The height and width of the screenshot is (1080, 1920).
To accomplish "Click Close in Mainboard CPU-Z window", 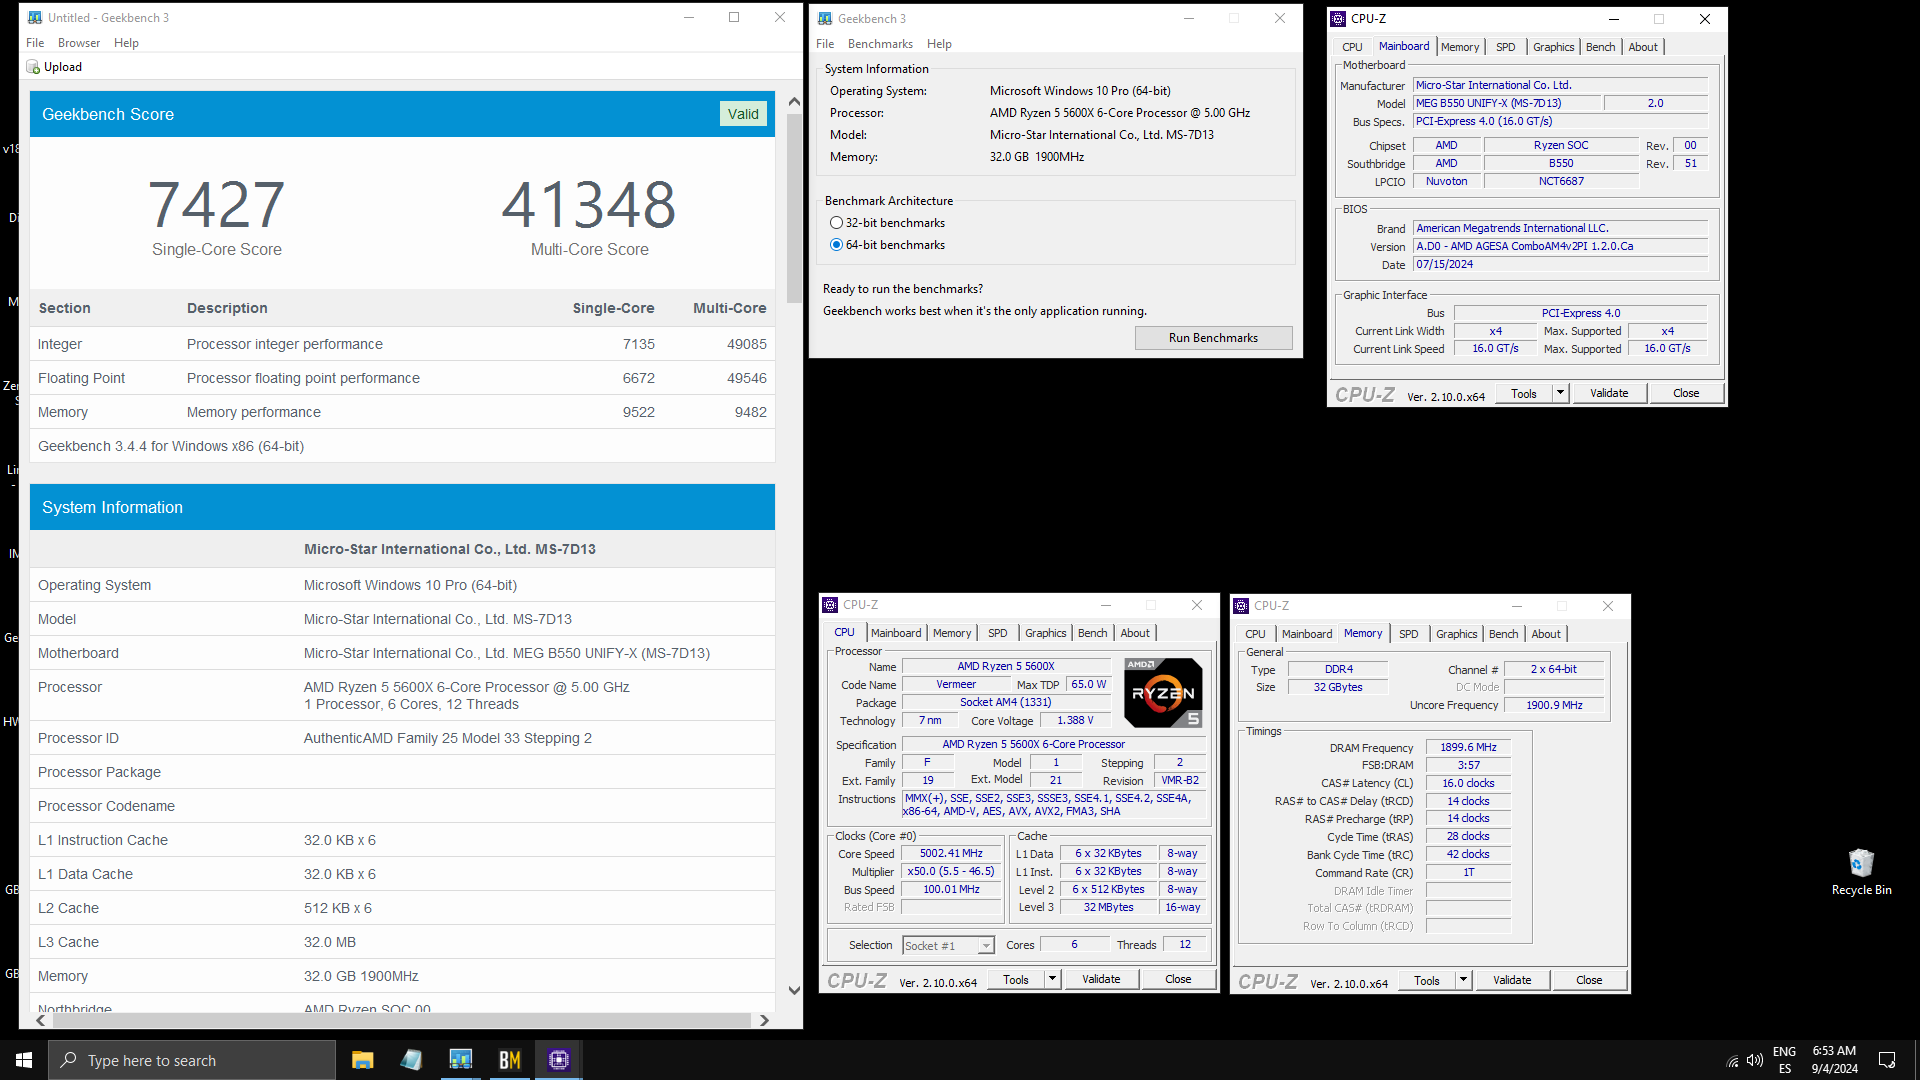I will [1686, 393].
